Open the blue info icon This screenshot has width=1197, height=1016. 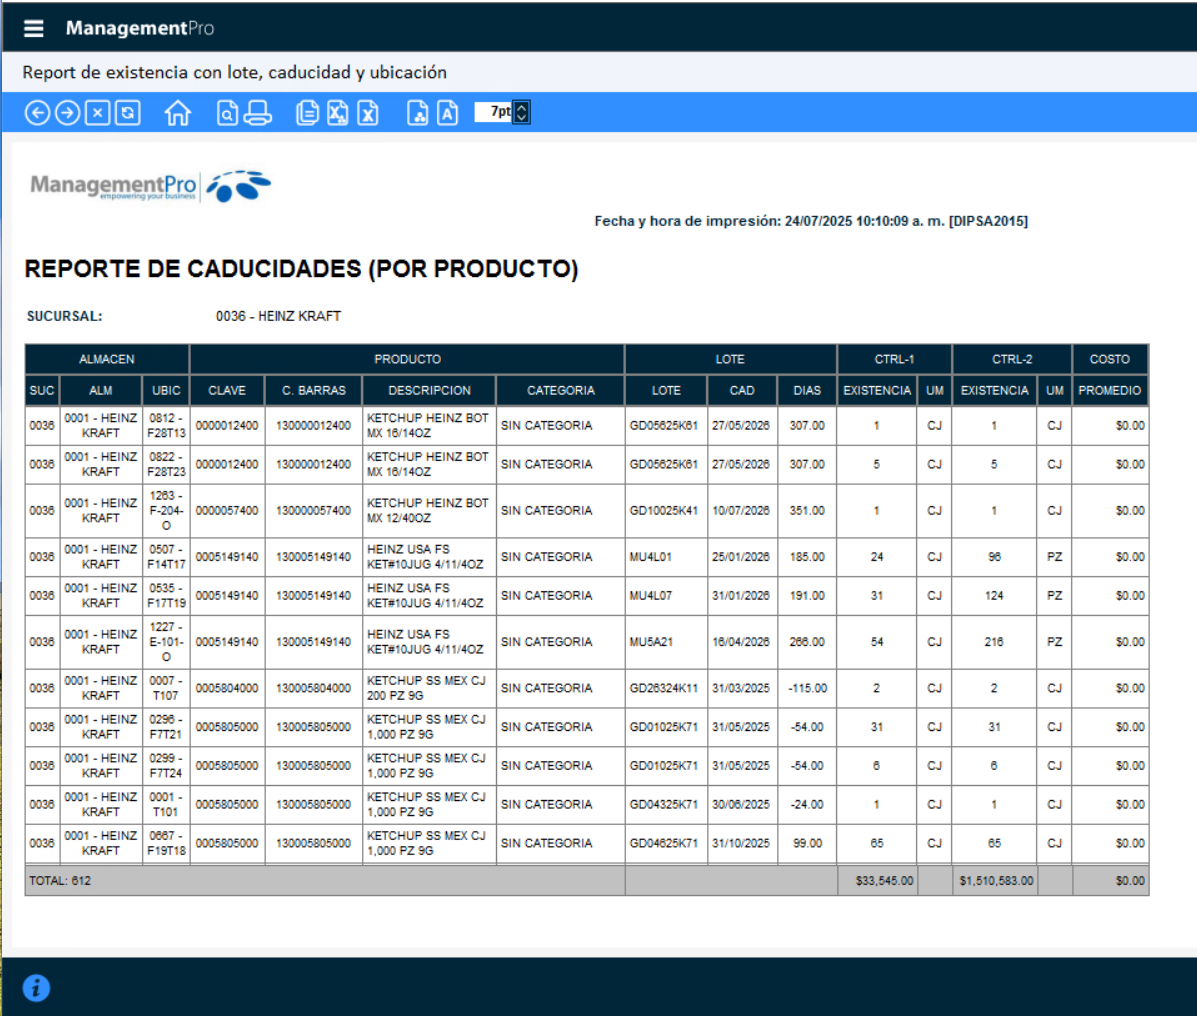tap(36, 988)
